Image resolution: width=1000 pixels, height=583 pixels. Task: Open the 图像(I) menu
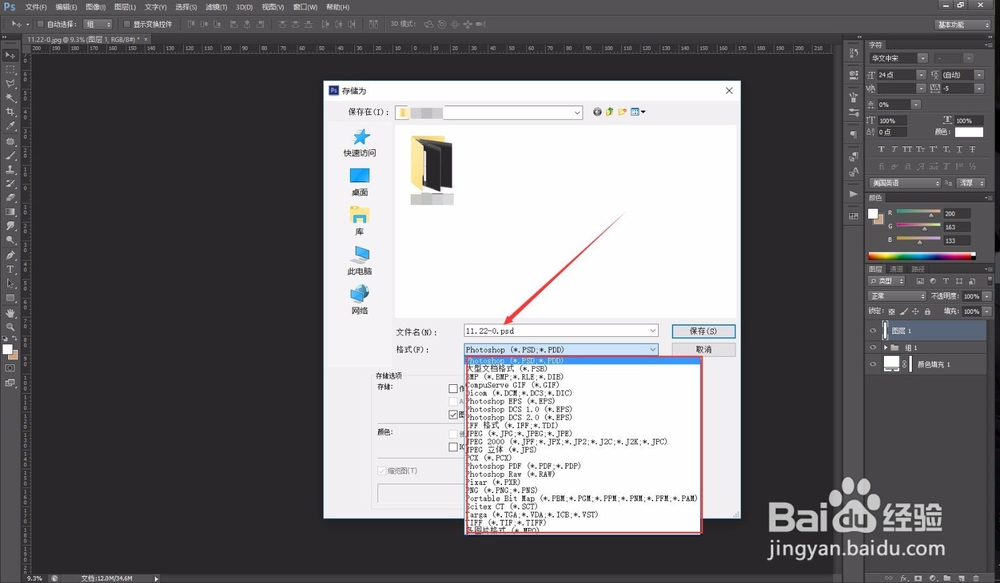[x=95, y=7]
